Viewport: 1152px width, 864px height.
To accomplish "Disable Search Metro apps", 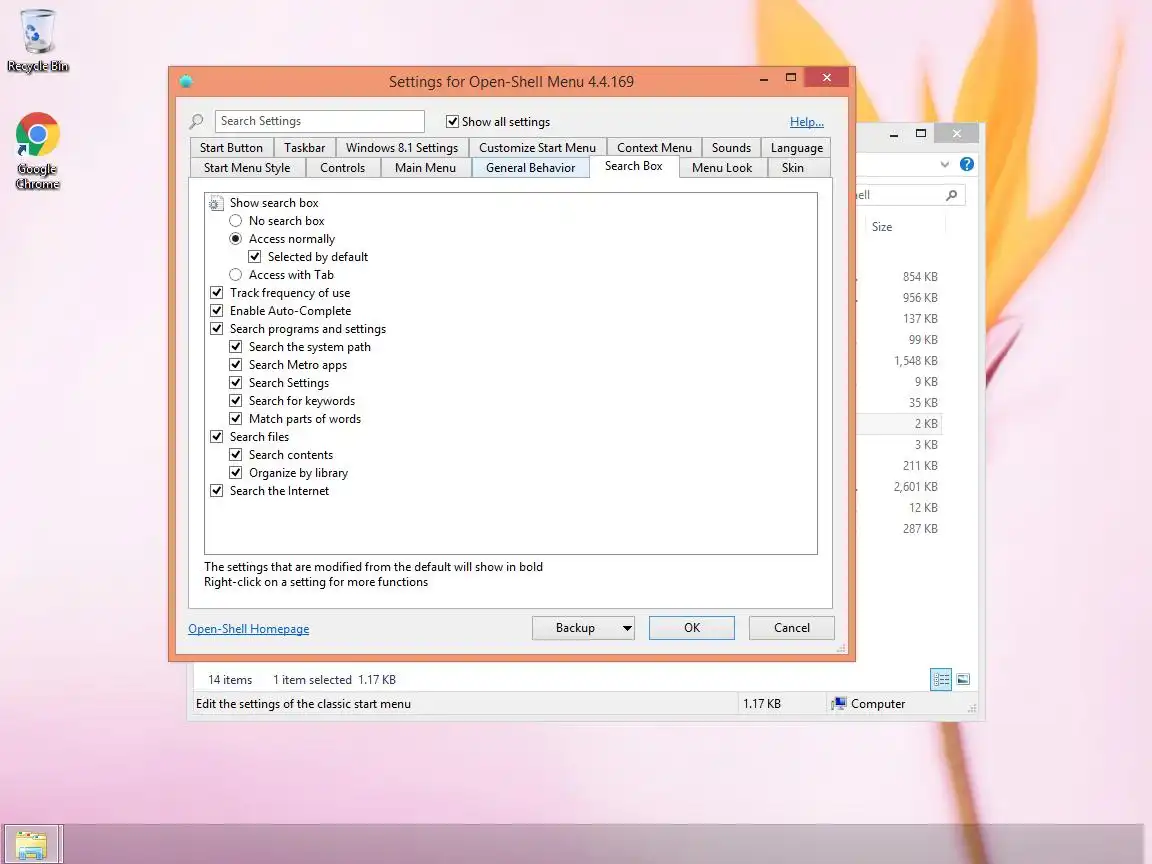I will pyautogui.click(x=235, y=364).
